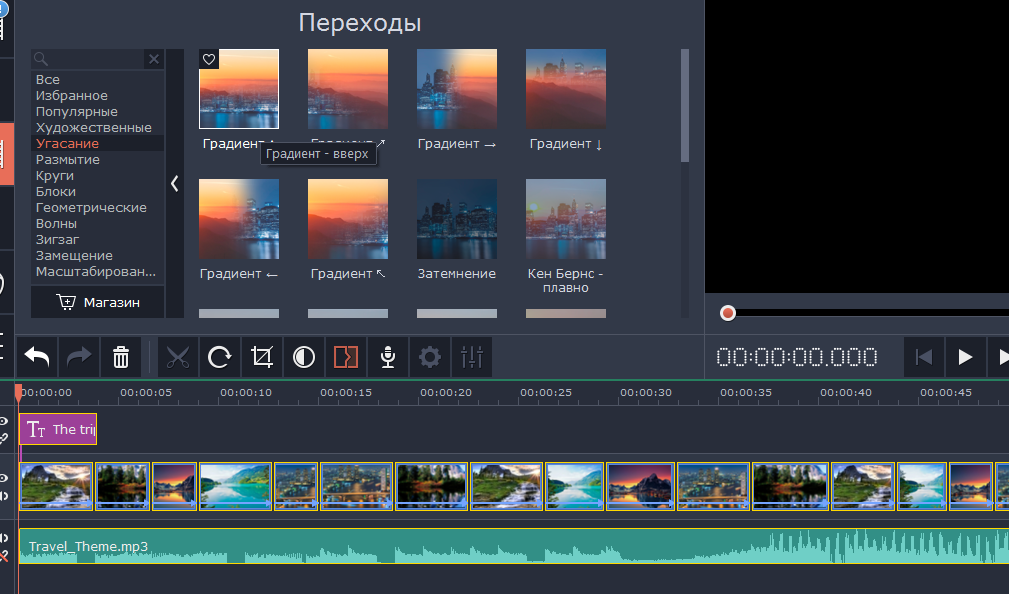Screen dimensions: 1009x594
Task: Open the Магазин store
Action: coord(98,302)
